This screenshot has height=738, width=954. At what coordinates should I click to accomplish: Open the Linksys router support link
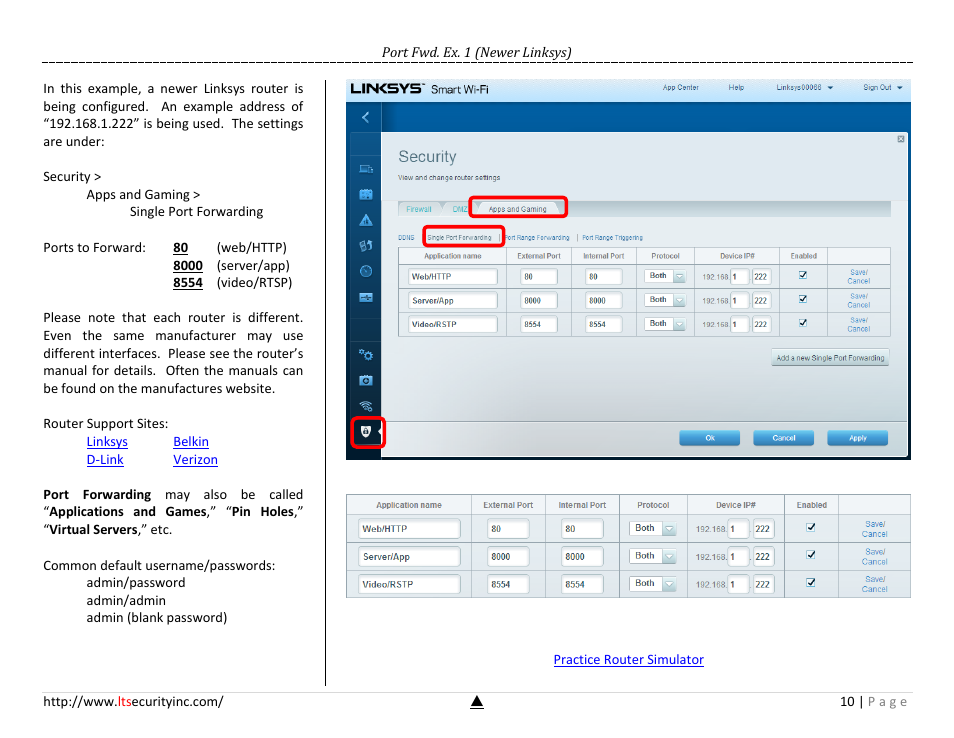point(107,442)
